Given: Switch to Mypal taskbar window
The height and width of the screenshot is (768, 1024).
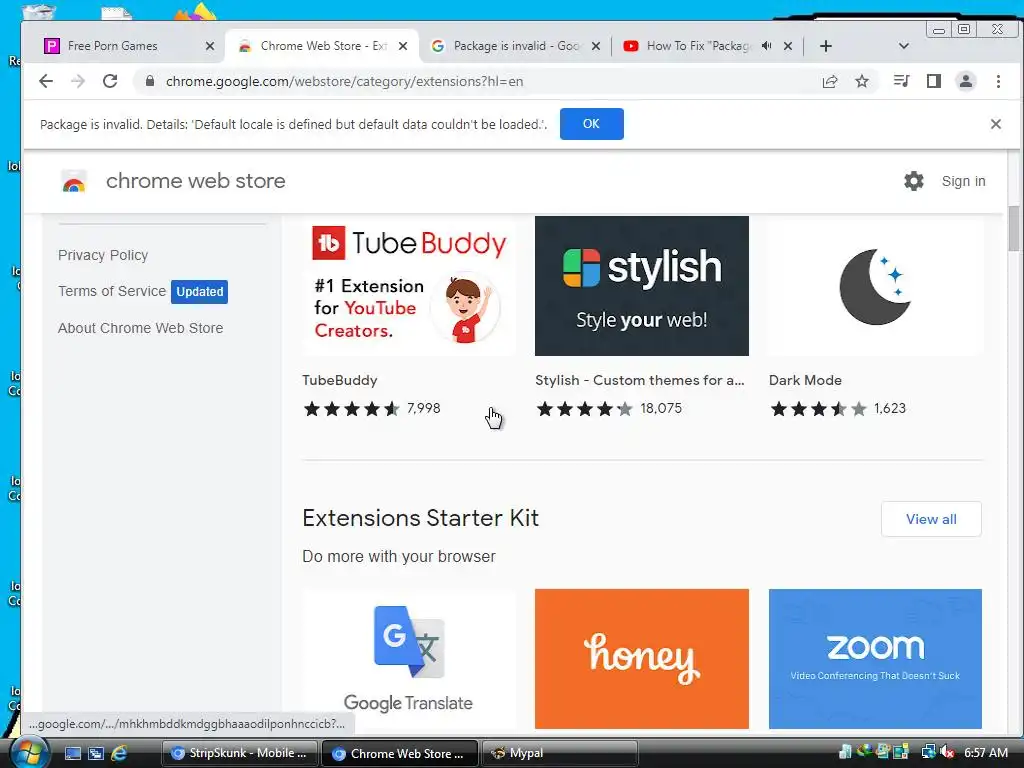Looking at the screenshot, I should coord(559,754).
